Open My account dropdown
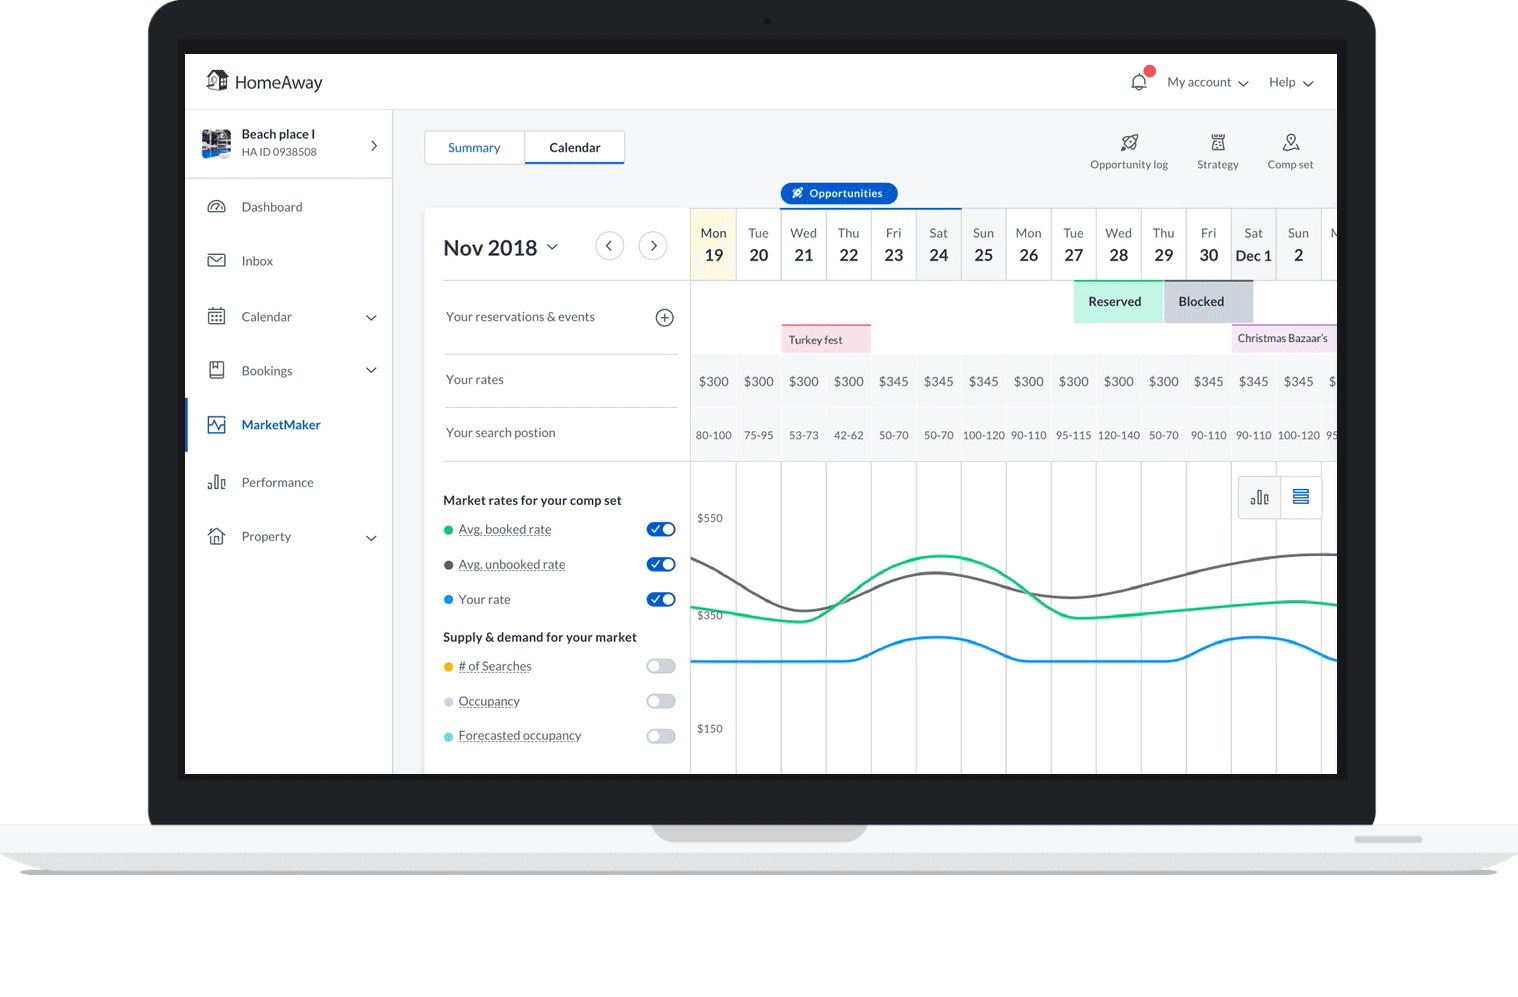This screenshot has height=997, width=1518. [1208, 82]
